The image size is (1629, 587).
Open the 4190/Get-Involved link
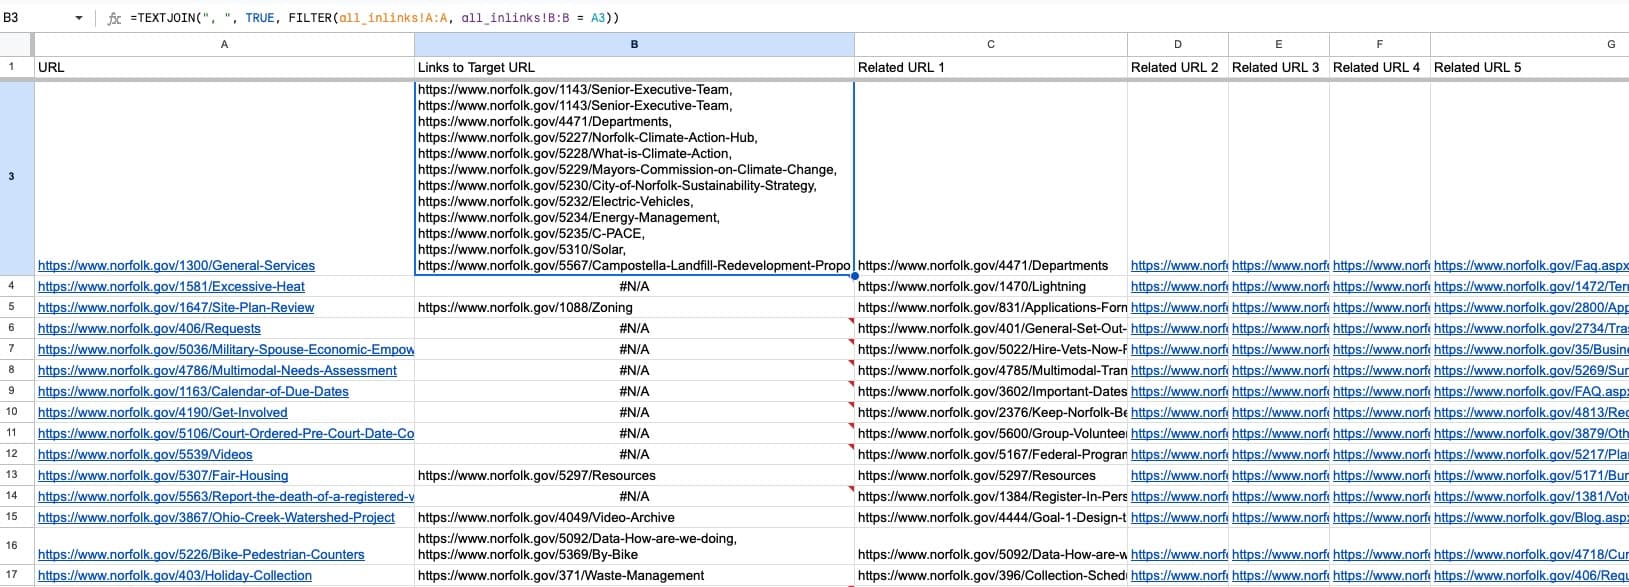tap(162, 413)
